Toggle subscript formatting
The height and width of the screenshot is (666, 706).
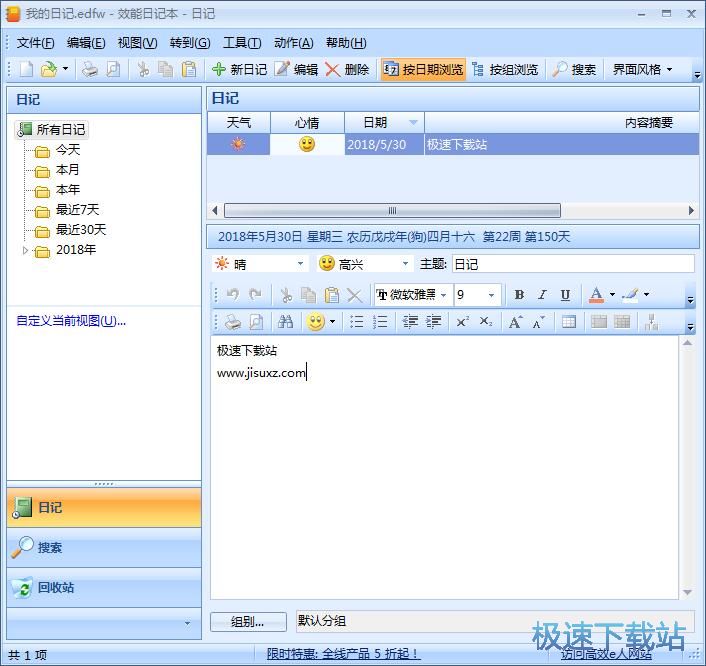tap(486, 322)
